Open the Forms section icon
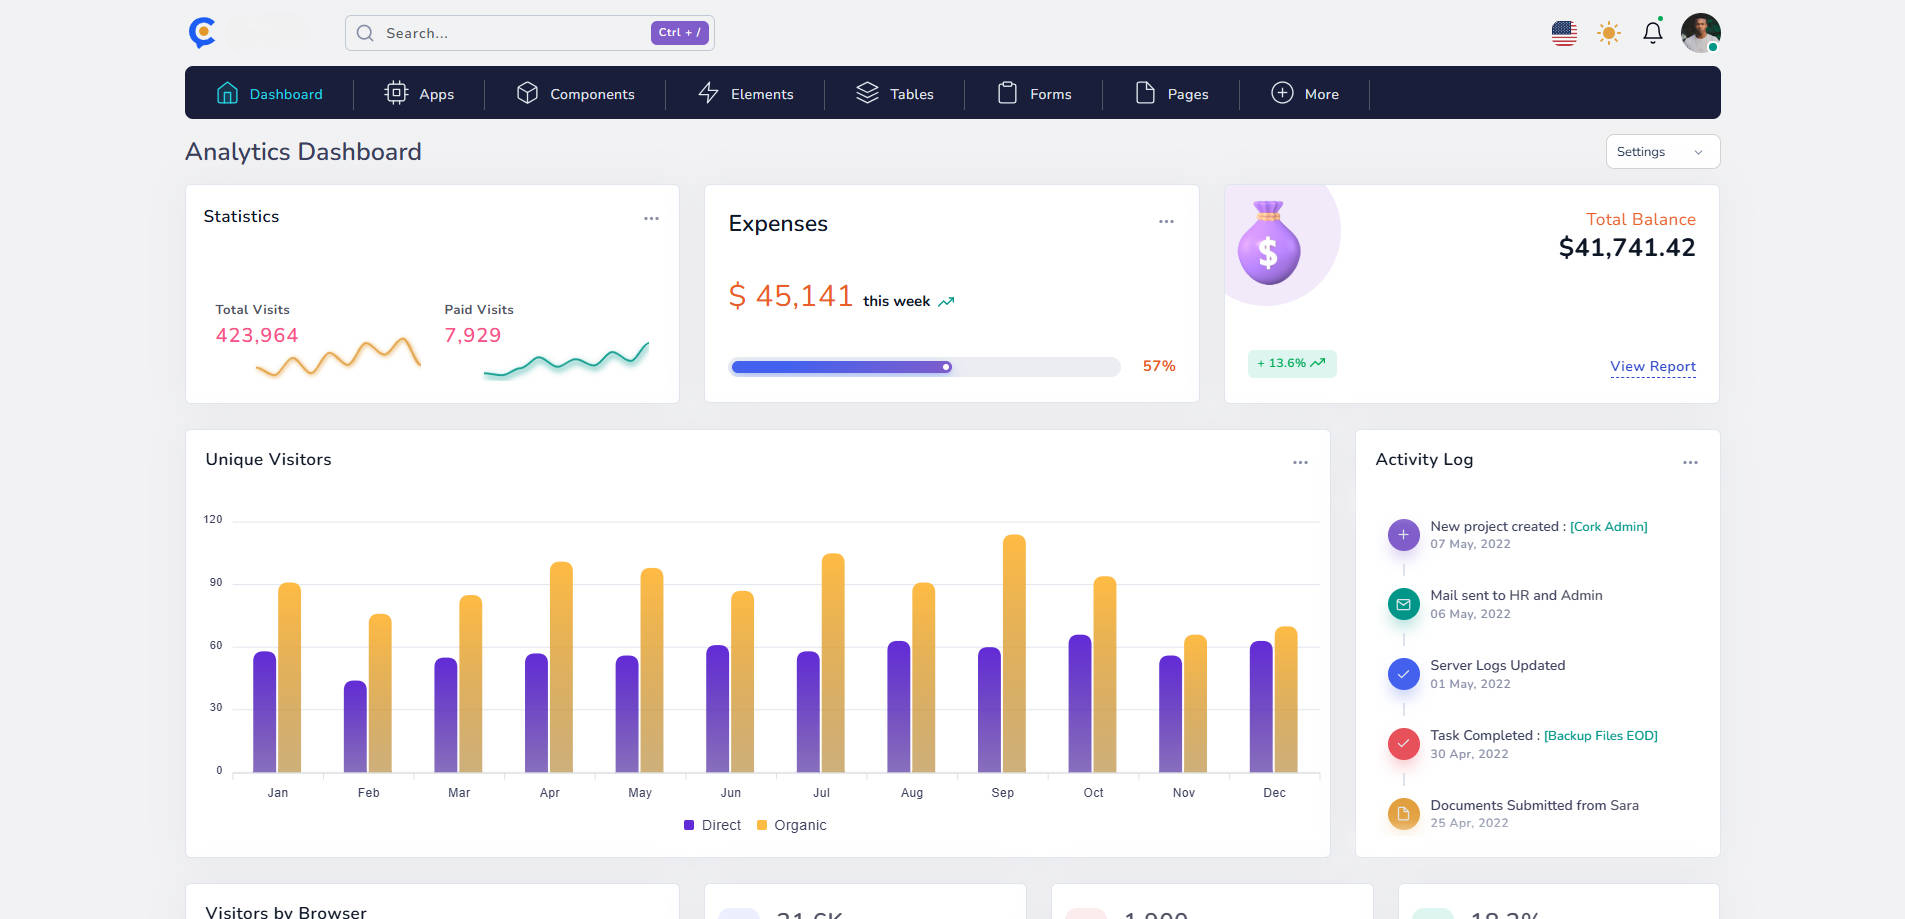The width and height of the screenshot is (1905, 919). coord(1007,93)
